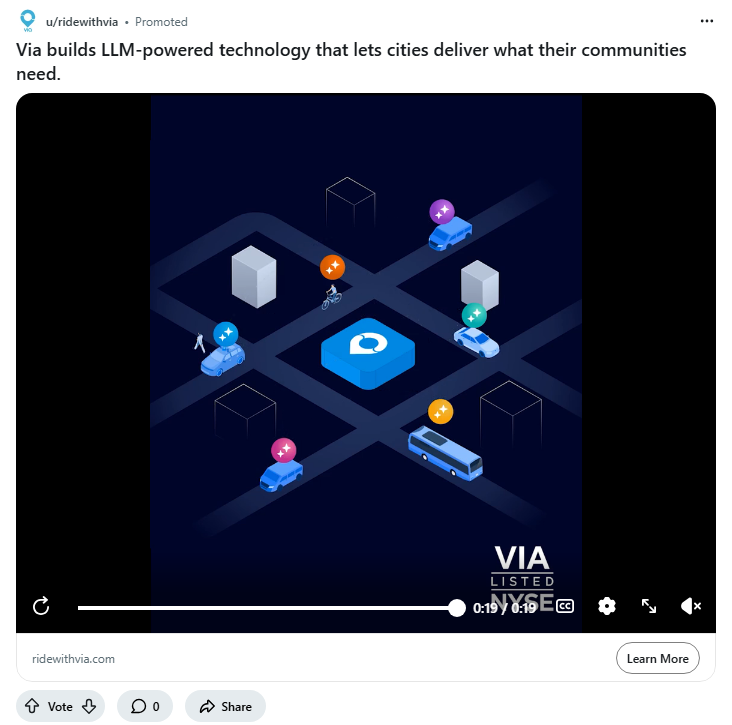This screenshot has width=732, height=725.
Task: Click the VIA Listed NYSE watermark
Action: pos(522,578)
